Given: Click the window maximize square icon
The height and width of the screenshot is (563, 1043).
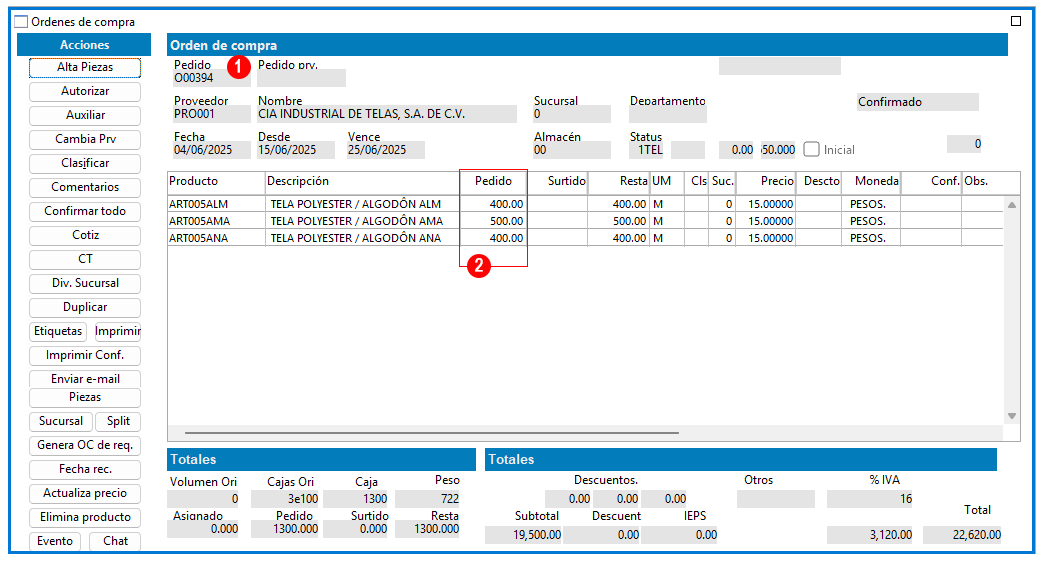Looking at the screenshot, I should click(1016, 21).
